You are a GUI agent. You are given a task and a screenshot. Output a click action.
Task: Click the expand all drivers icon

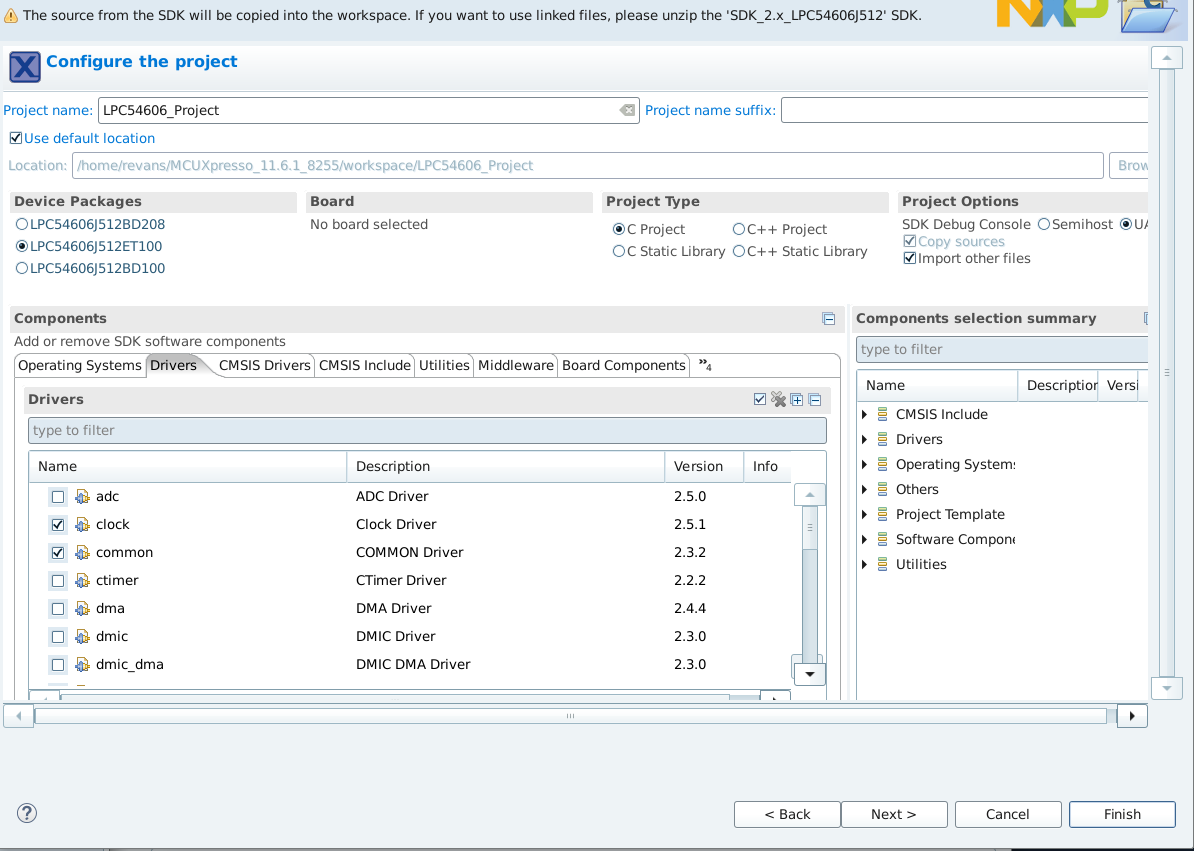pos(797,400)
